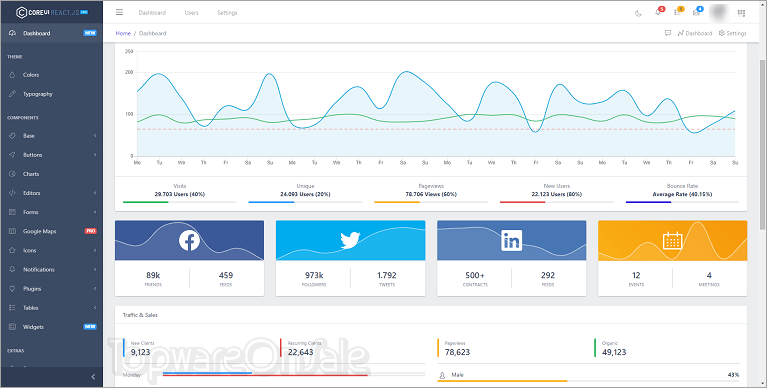Screen dimensions: 767x388
Task: Select the 89k friends value
Action: click(x=153, y=275)
